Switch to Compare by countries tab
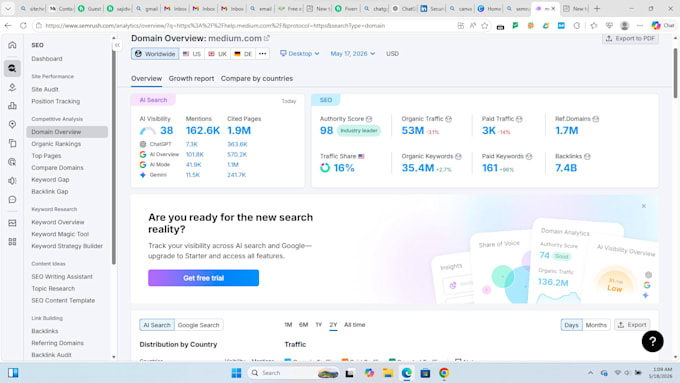680x383 pixels. [257, 79]
